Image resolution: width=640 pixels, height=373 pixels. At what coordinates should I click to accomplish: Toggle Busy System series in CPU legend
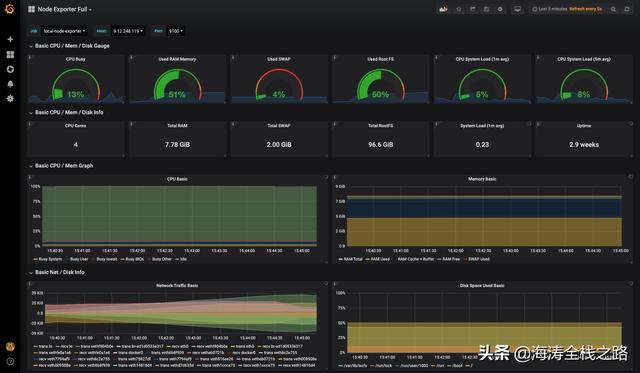[x=47, y=259]
